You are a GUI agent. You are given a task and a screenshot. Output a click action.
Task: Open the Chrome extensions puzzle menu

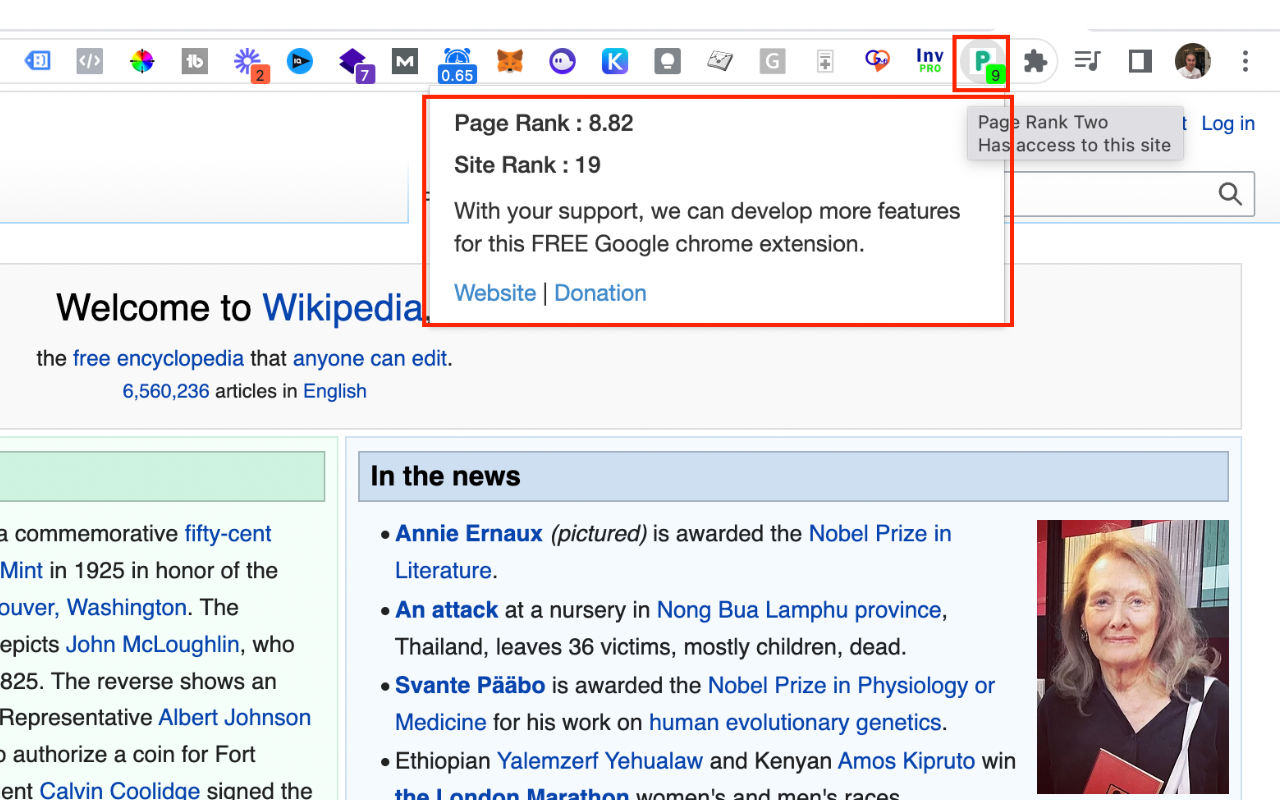pyautogui.click(x=1035, y=62)
